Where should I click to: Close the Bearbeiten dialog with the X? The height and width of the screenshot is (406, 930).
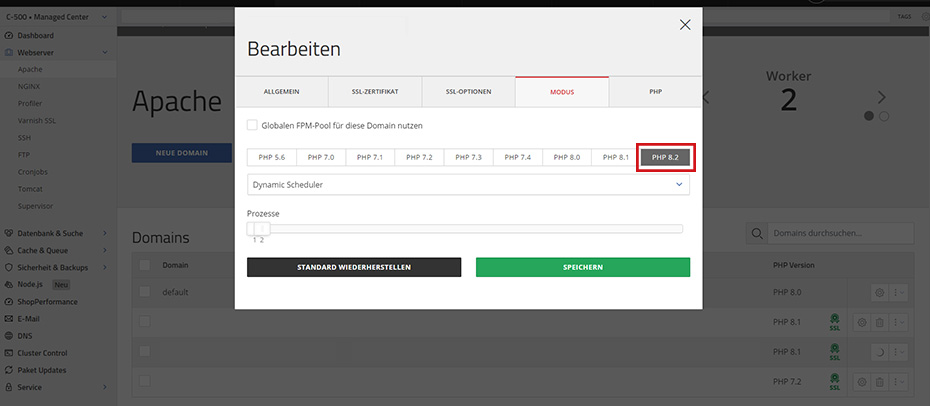click(685, 25)
